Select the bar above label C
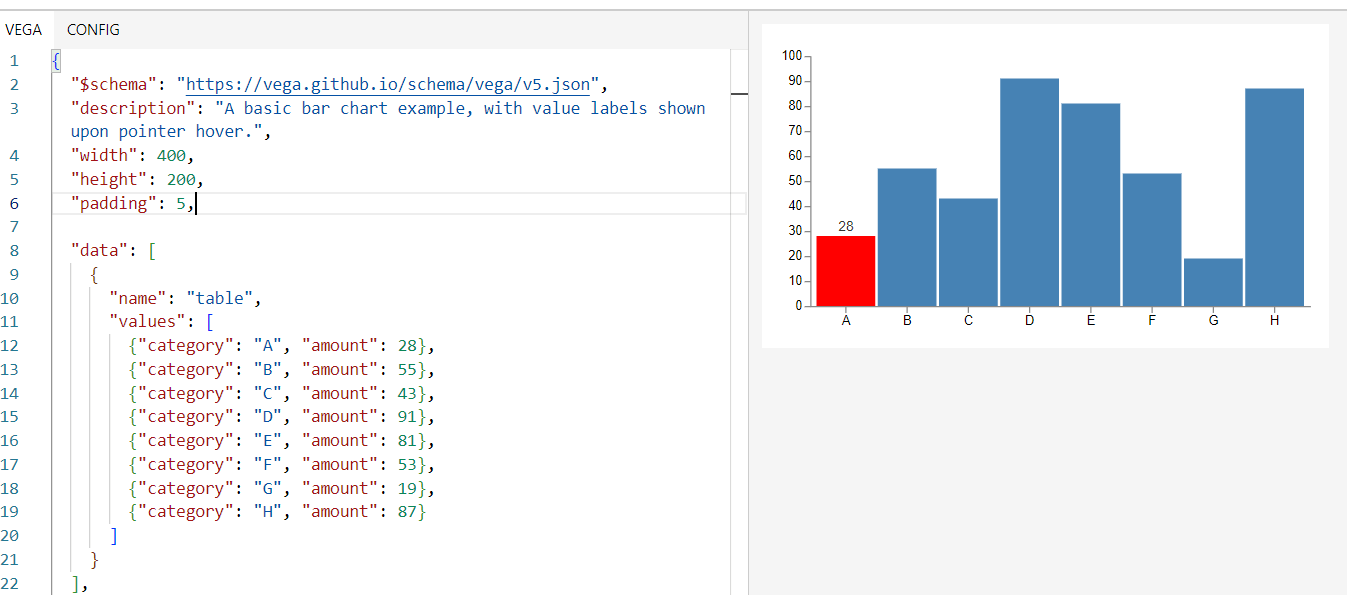This screenshot has width=1347, height=595. pos(968,252)
